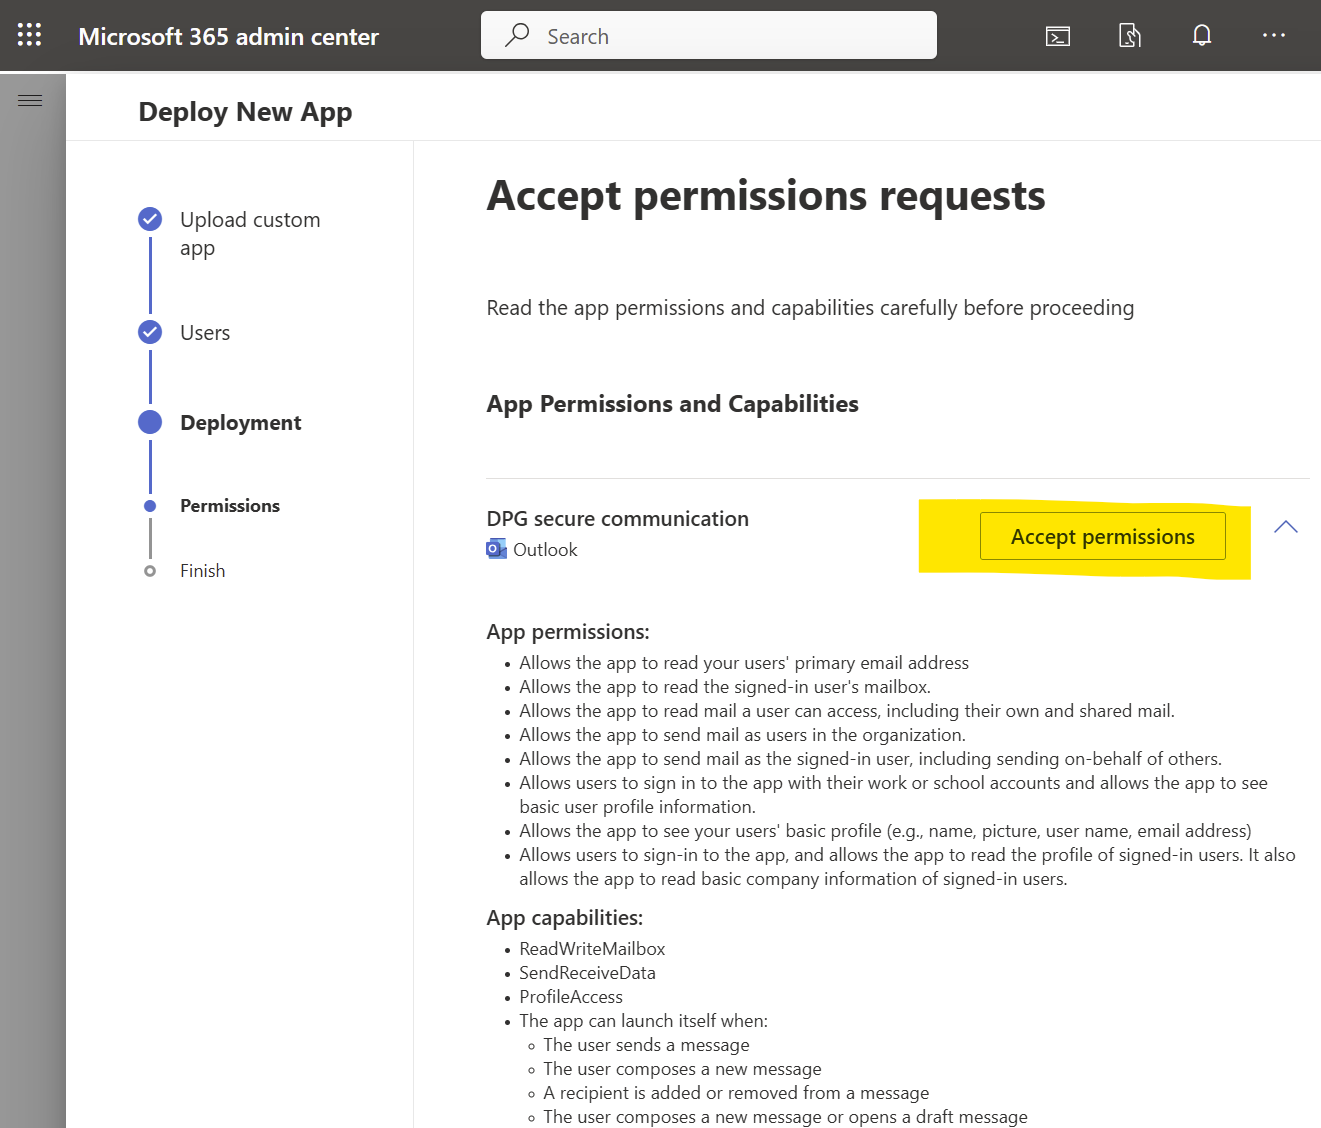Open the more options ellipsis menu

(x=1273, y=36)
